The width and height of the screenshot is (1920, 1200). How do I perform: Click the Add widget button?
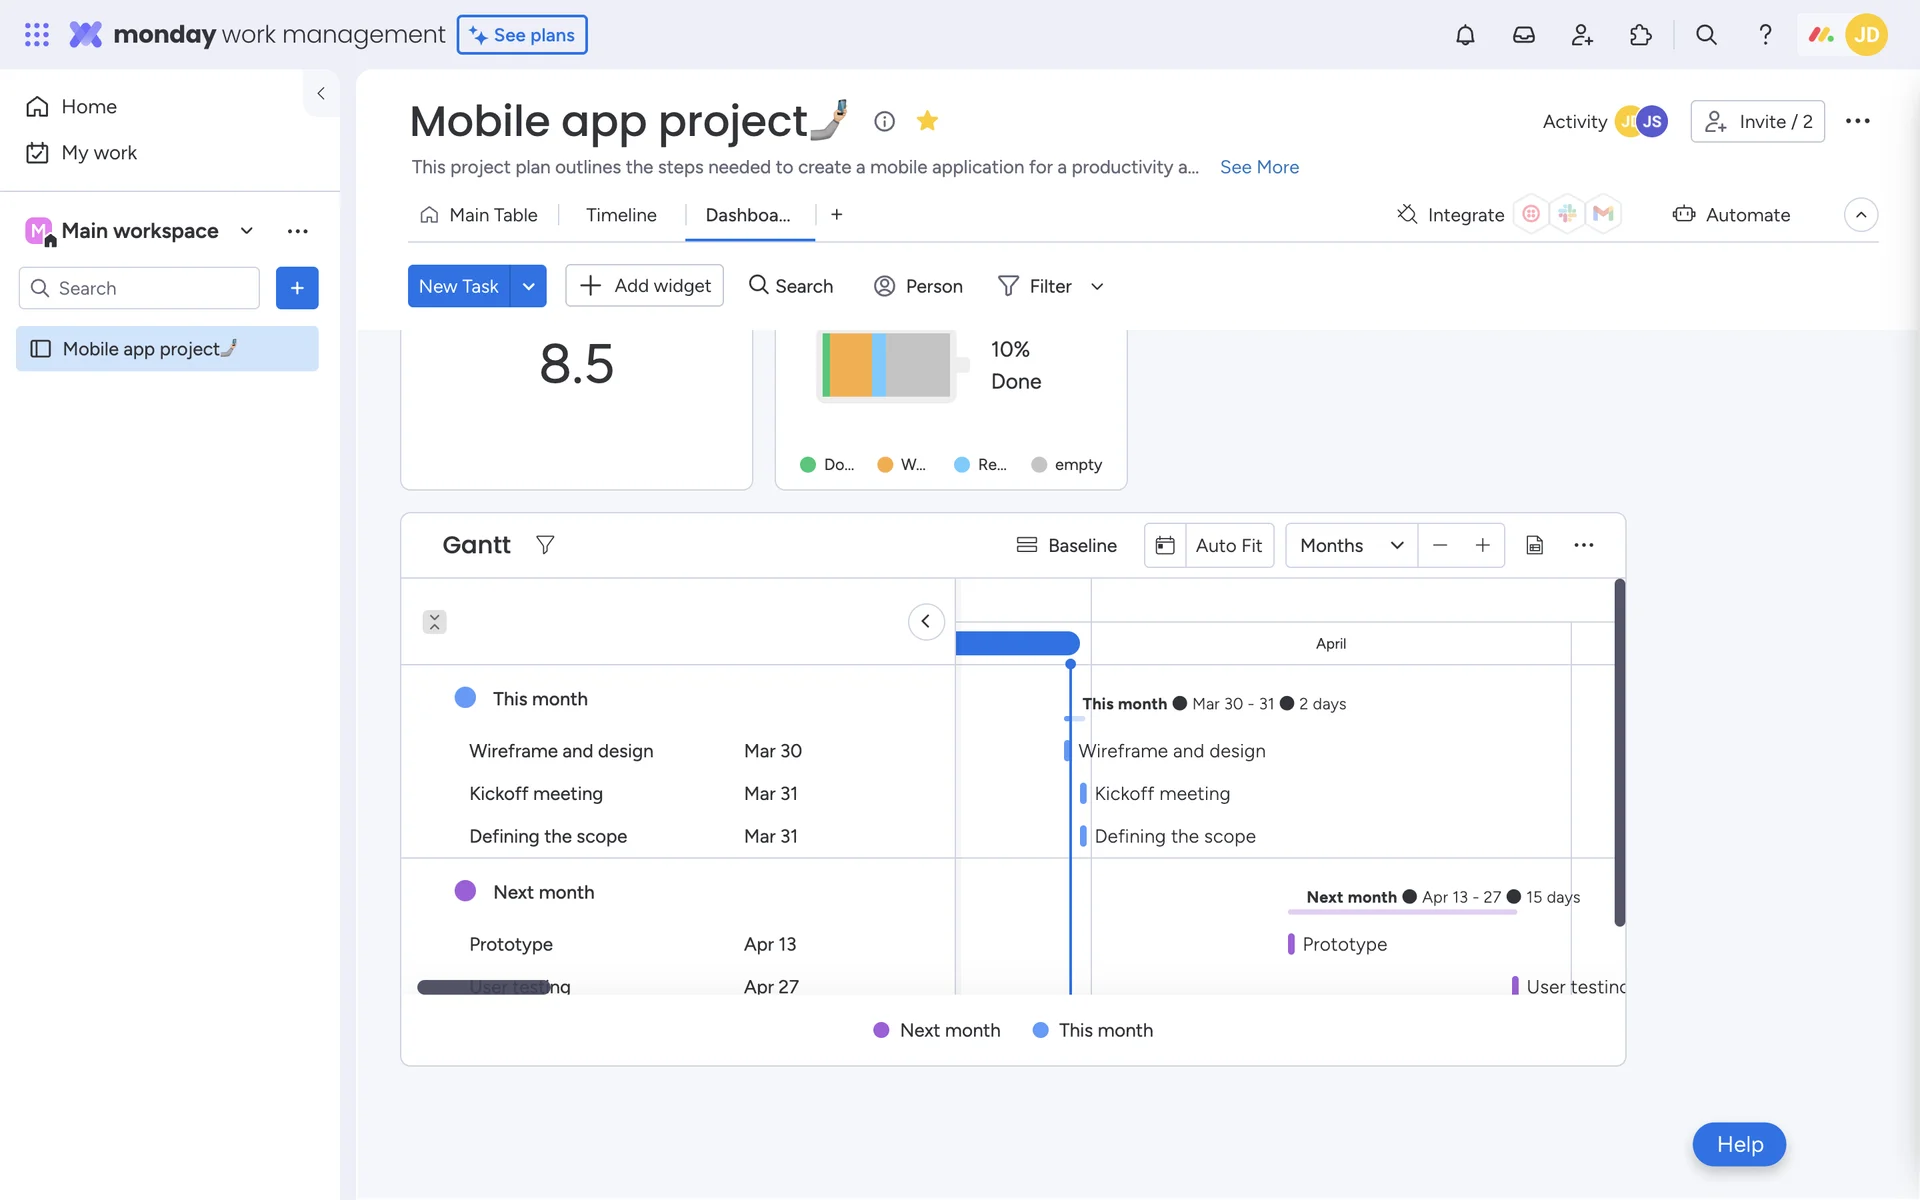point(645,286)
